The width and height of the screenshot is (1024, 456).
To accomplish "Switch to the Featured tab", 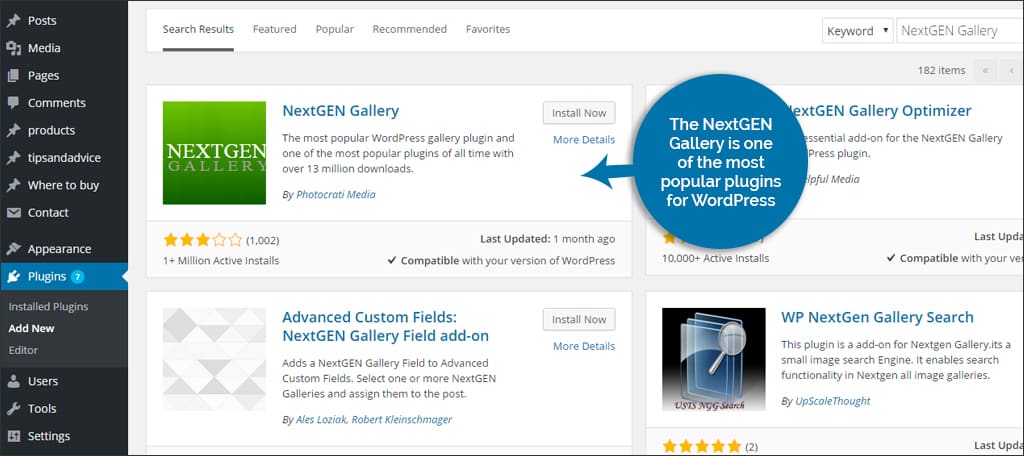I will point(274,29).
